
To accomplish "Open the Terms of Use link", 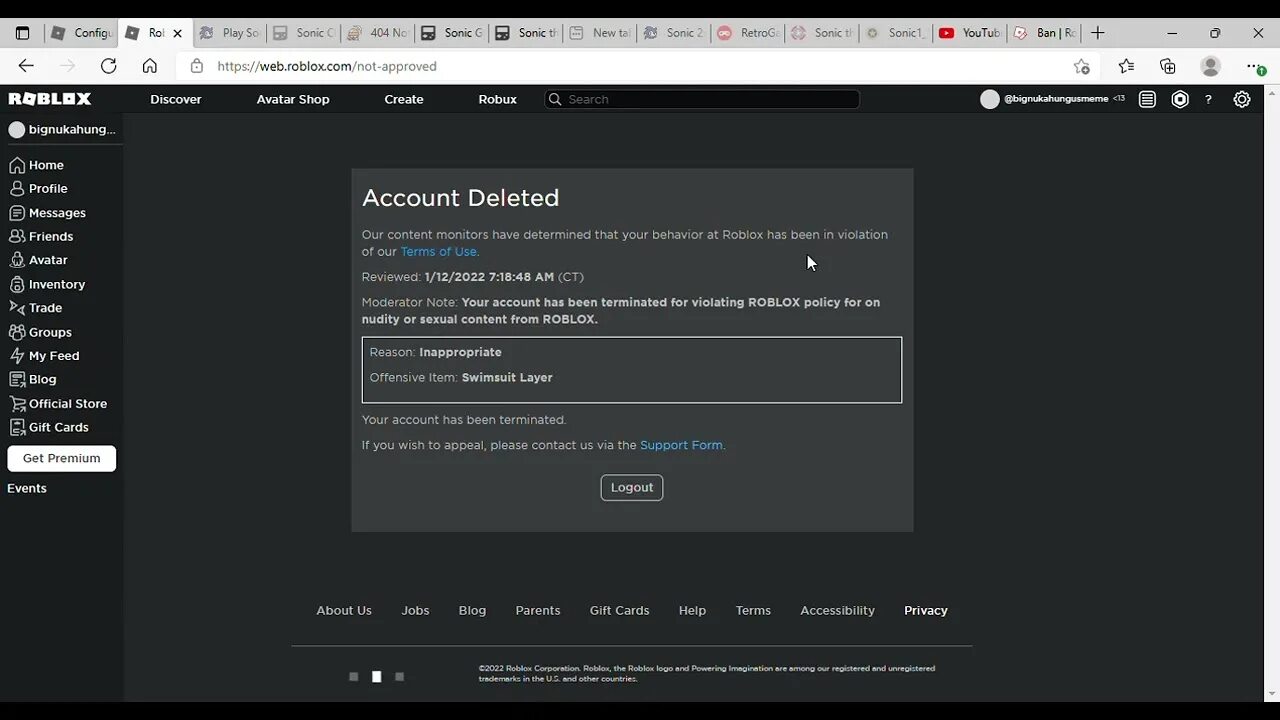I will pos(439,251).
